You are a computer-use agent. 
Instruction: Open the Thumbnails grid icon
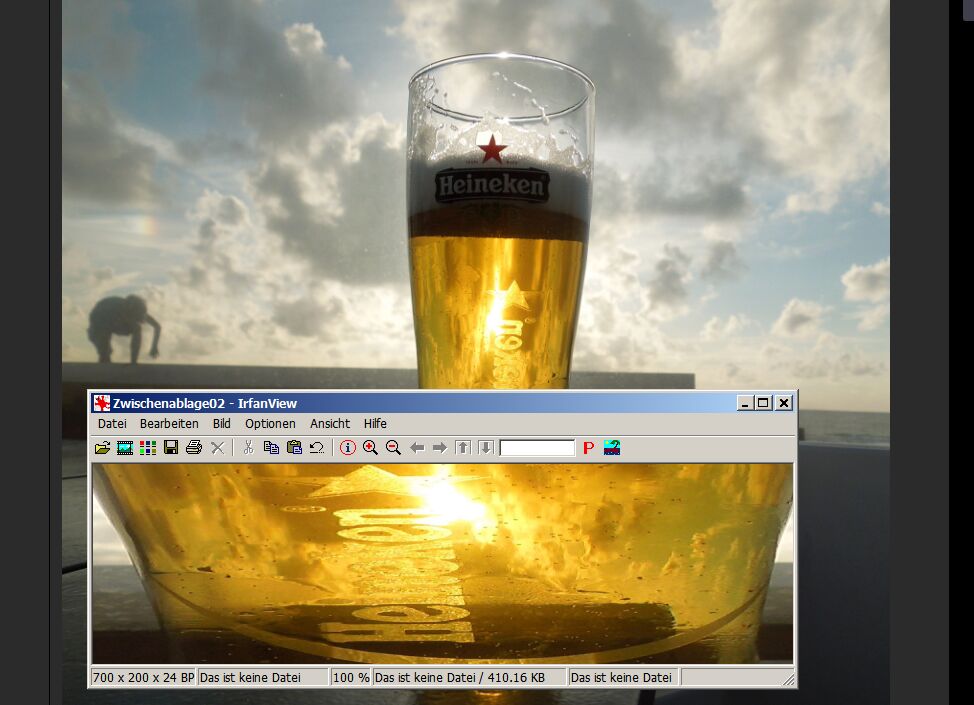[148, 448]
